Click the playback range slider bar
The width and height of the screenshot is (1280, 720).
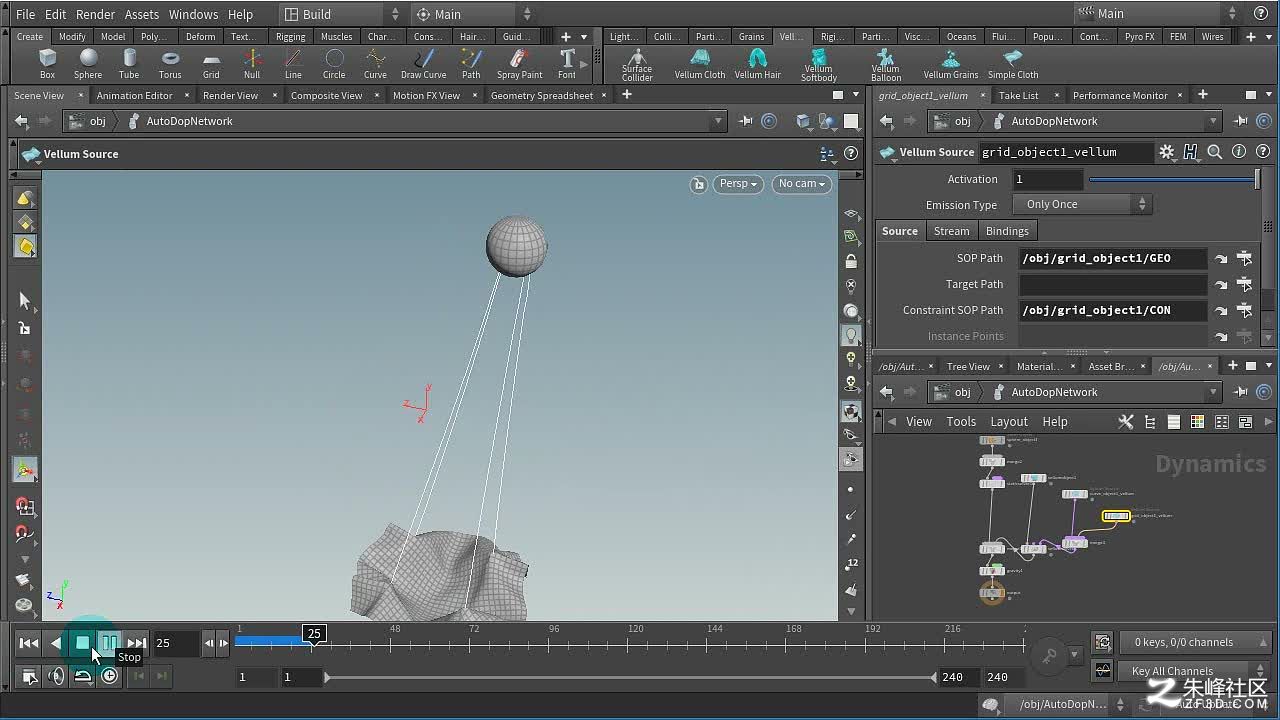pos(630,677)
